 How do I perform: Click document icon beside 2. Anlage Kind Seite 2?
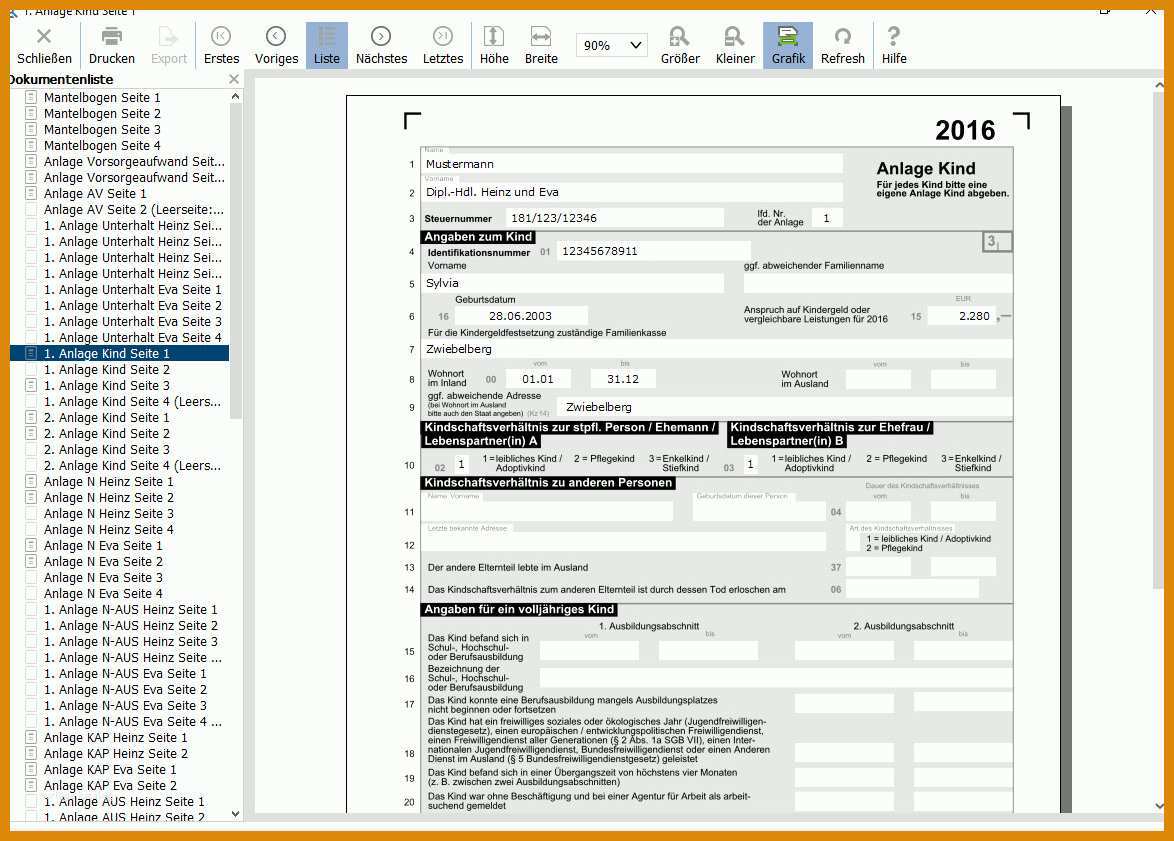(31, 434)
